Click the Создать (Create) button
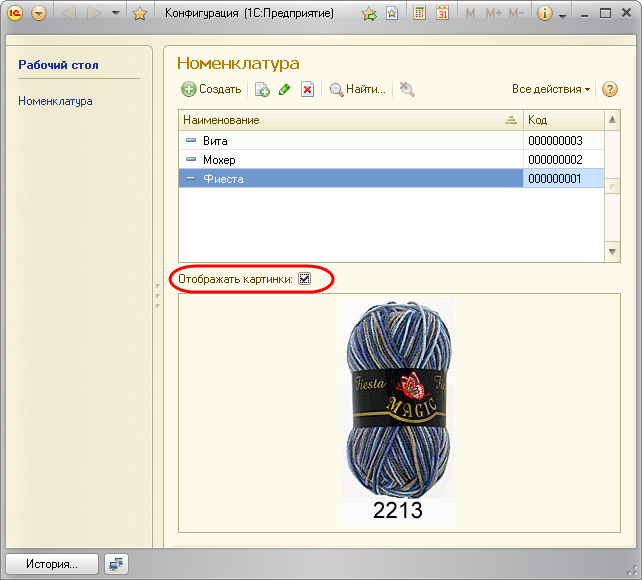This screenshot has height=580, width=642. point(211,89)
